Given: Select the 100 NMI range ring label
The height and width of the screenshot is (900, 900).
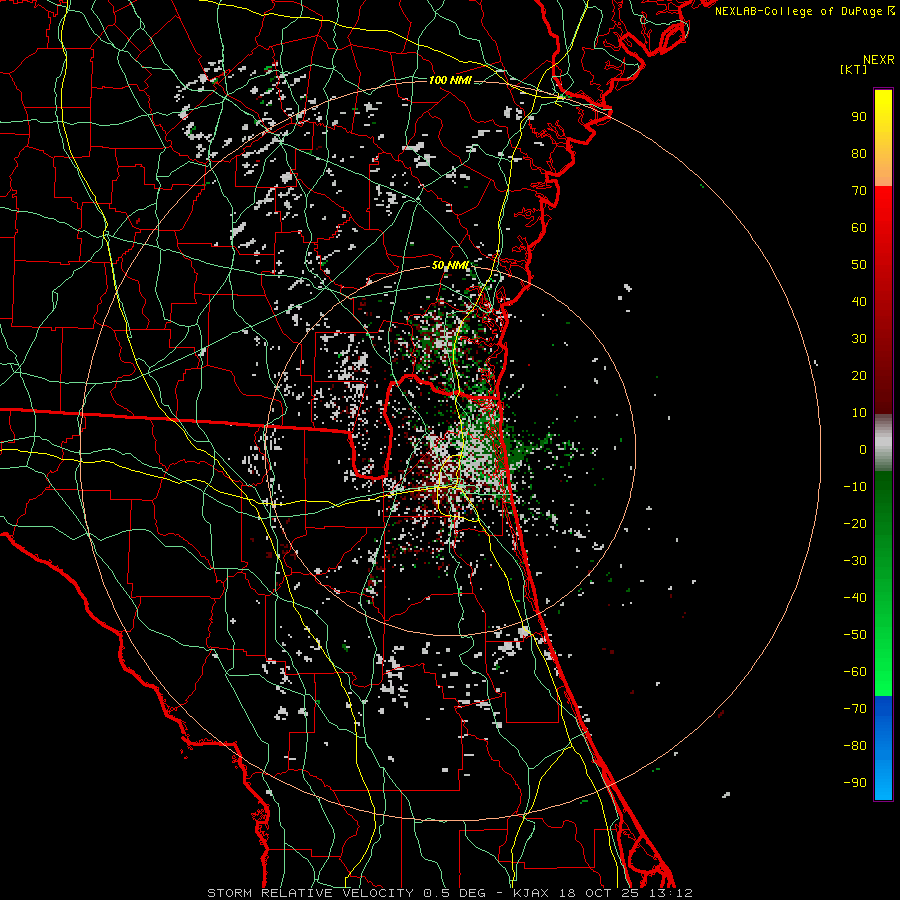Looking at the screenshot, I should click(x=450, y=80).
